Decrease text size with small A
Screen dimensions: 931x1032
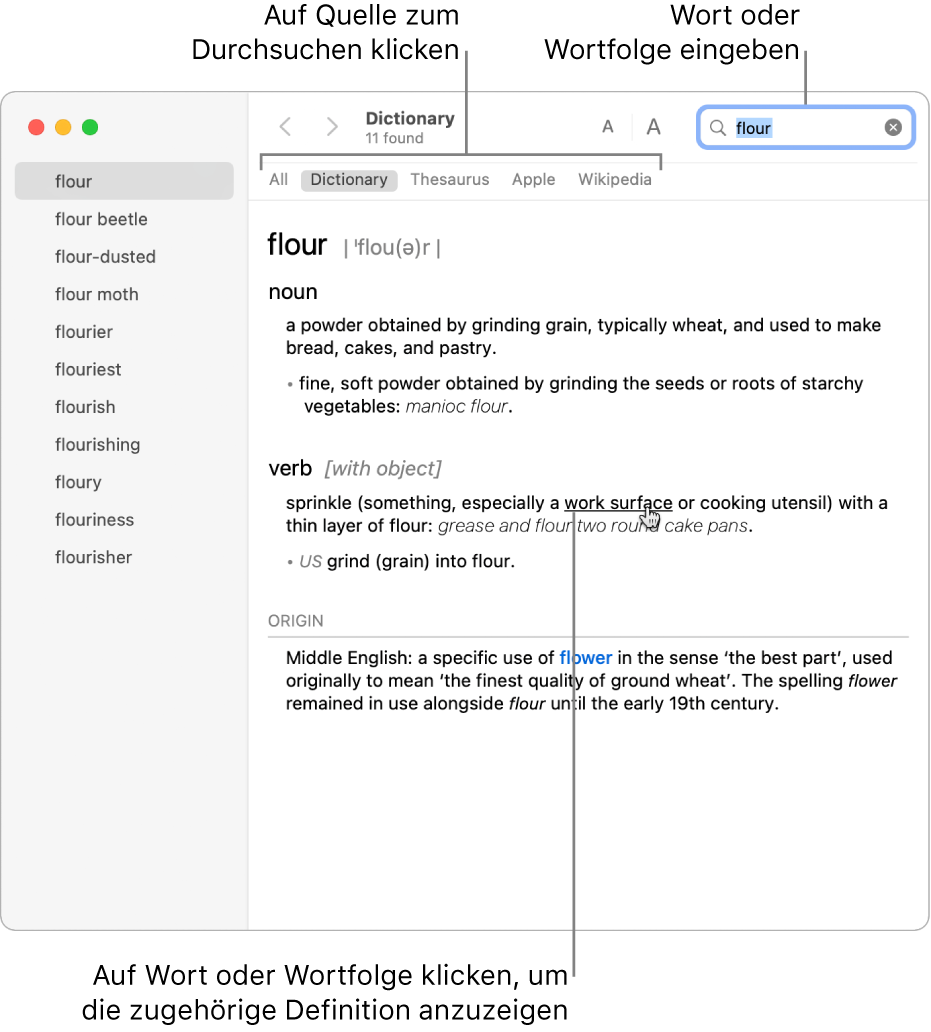[608, 127]
